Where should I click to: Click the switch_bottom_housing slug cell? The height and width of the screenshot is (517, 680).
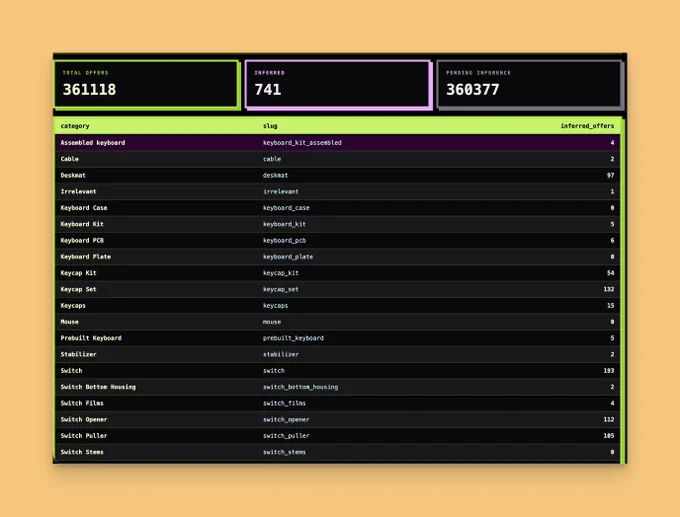pos(301,387)
